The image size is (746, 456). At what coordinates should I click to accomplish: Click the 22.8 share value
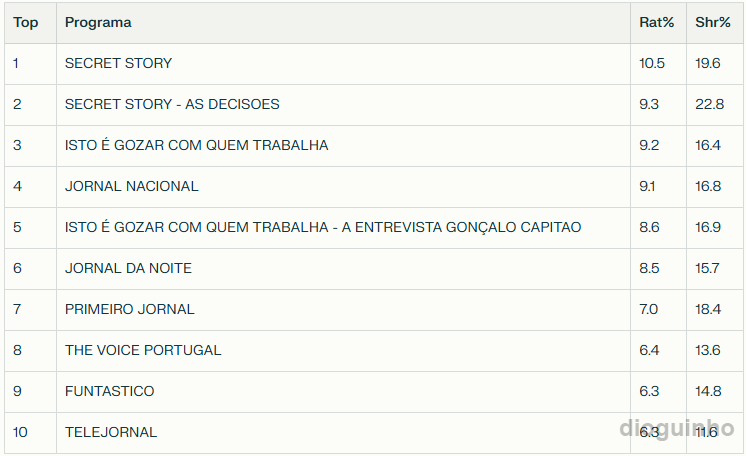point(709,104)
